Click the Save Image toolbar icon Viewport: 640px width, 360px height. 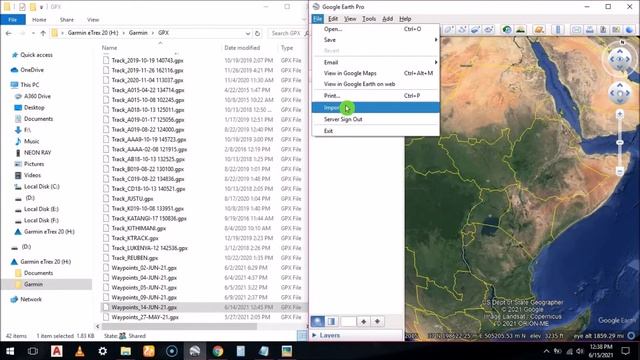pos(603,29)
